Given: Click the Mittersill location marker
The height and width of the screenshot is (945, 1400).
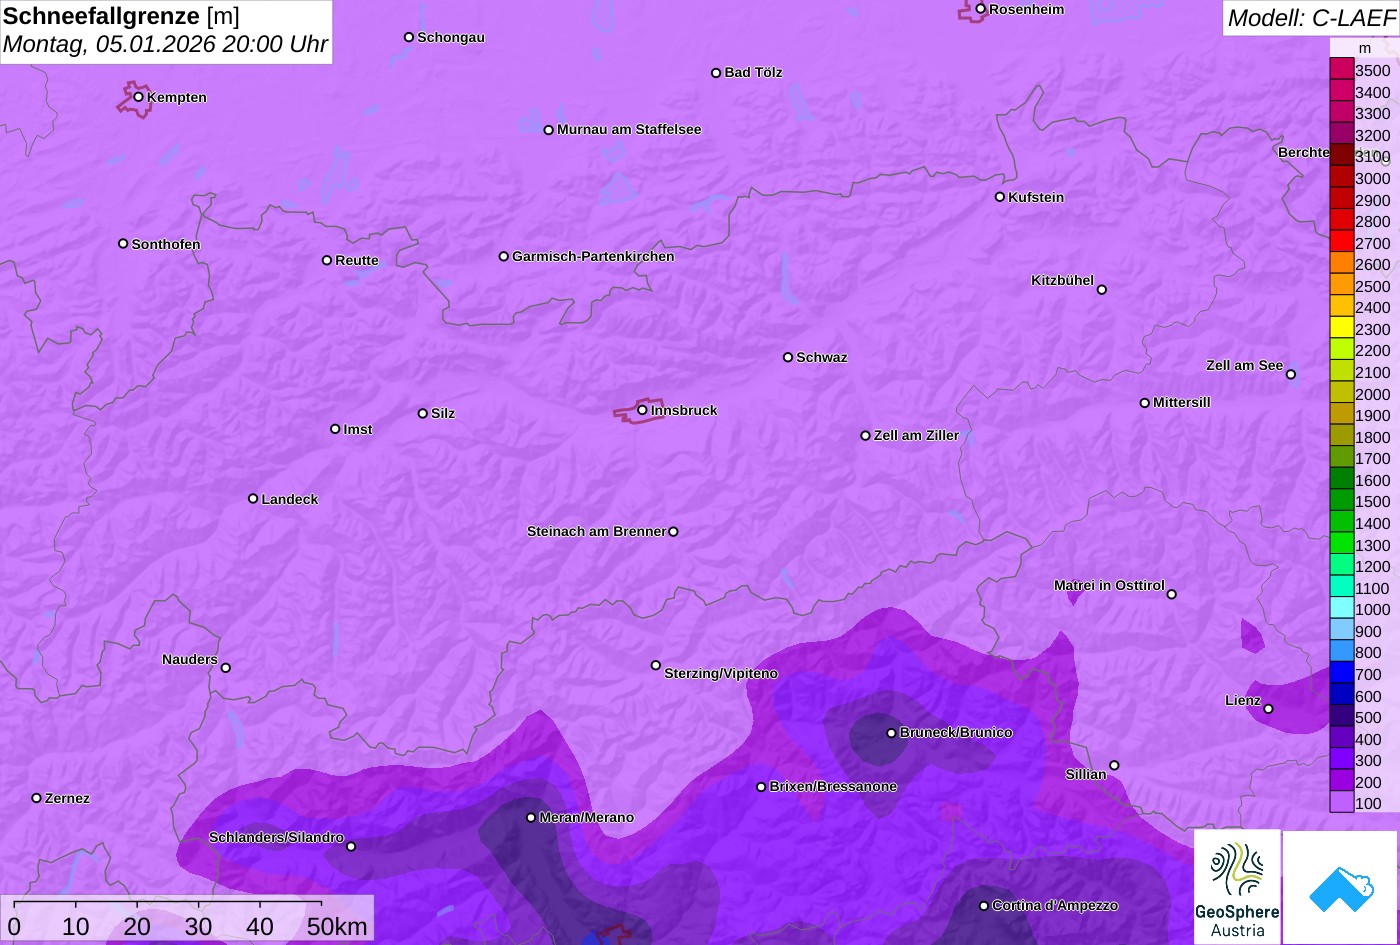Looking at the screenshot, I should click(x=1145, y=403).
